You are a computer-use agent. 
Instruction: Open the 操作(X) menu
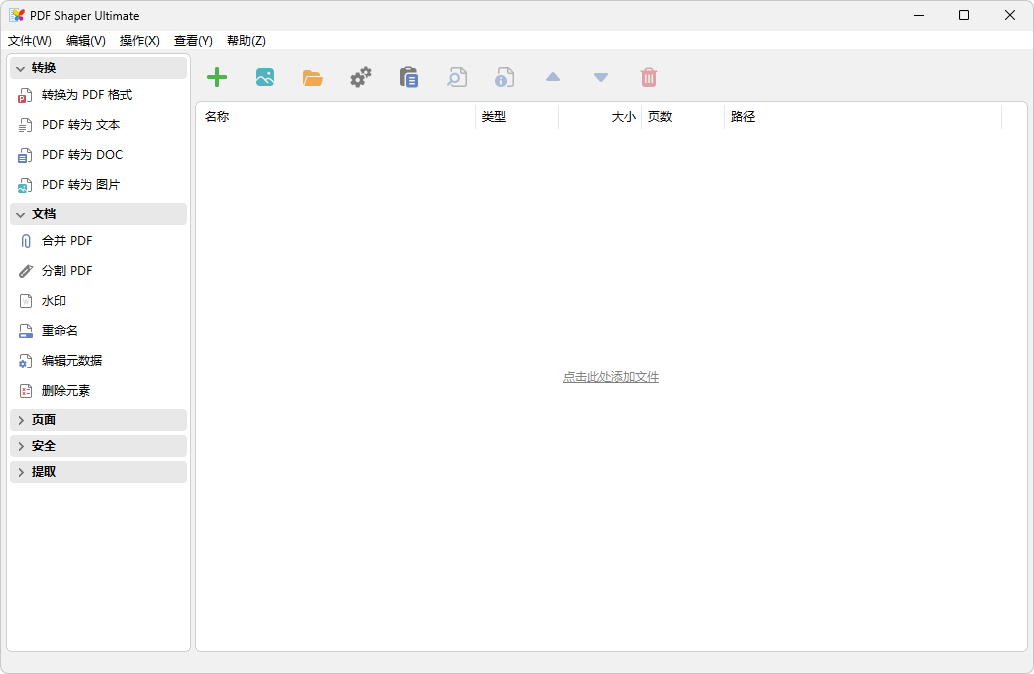tap(139, 41)
